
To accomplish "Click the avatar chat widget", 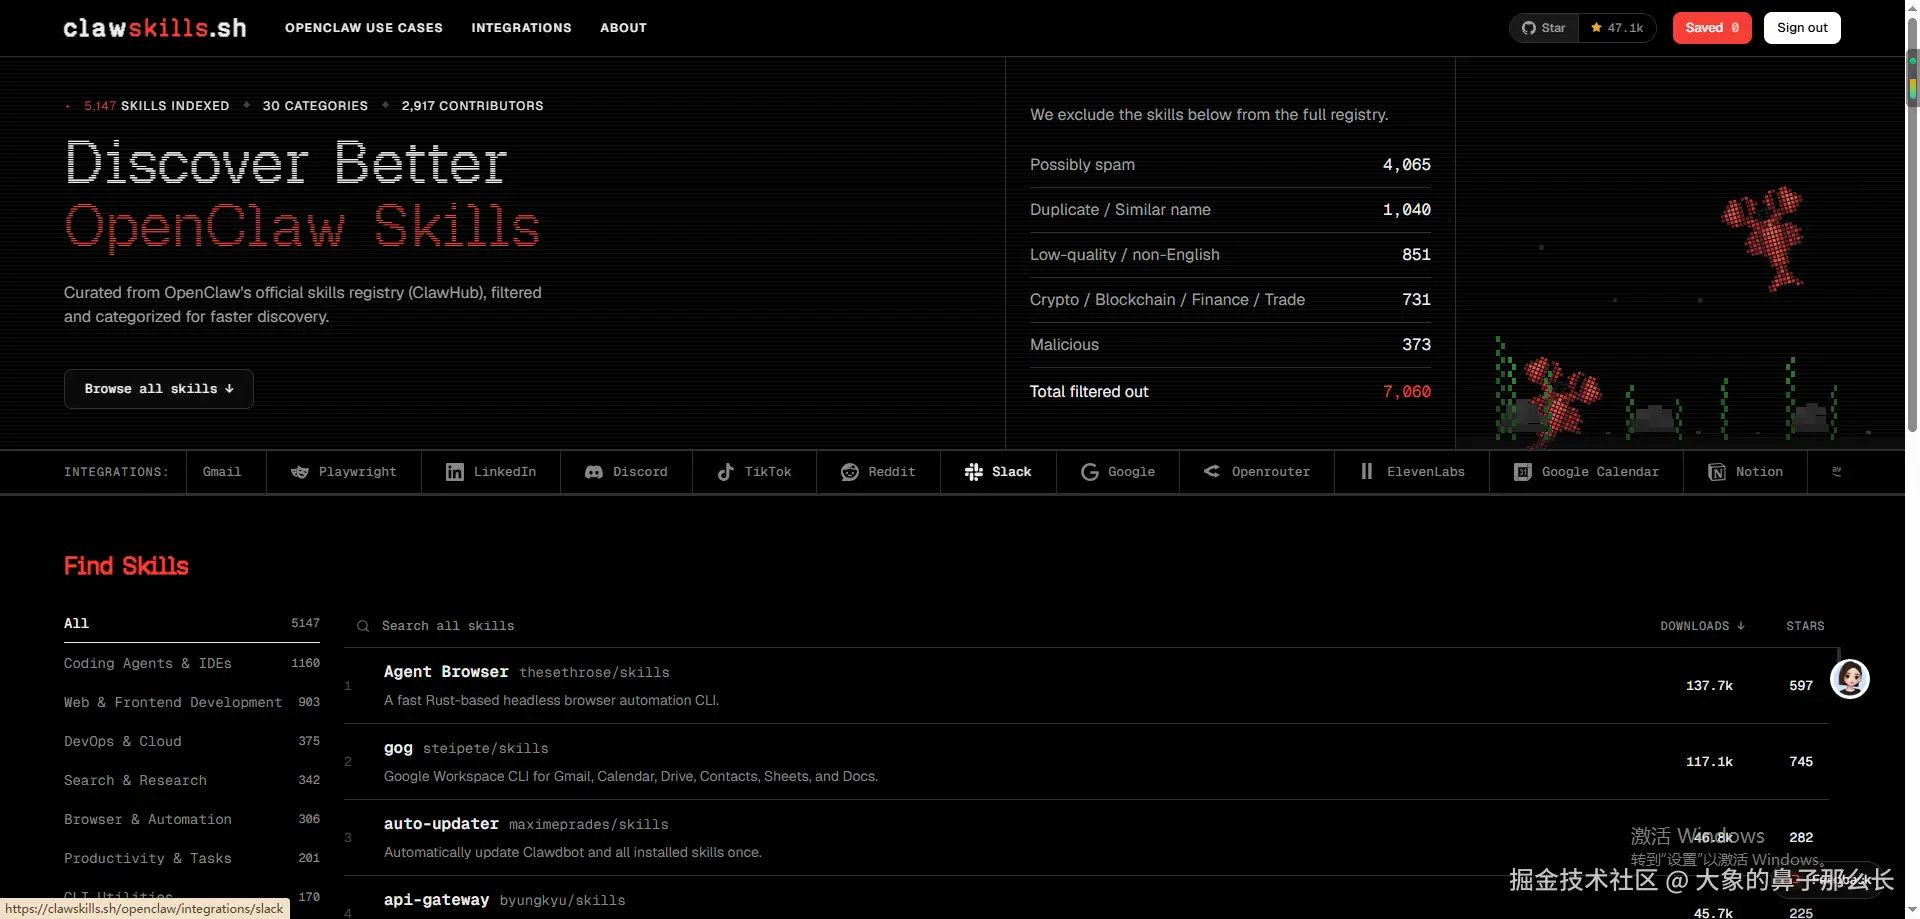I will tap(1849, 679).
